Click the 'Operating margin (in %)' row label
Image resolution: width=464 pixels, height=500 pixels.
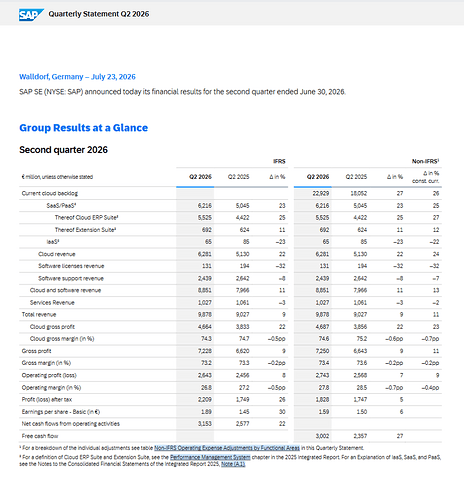pos(51,387)
